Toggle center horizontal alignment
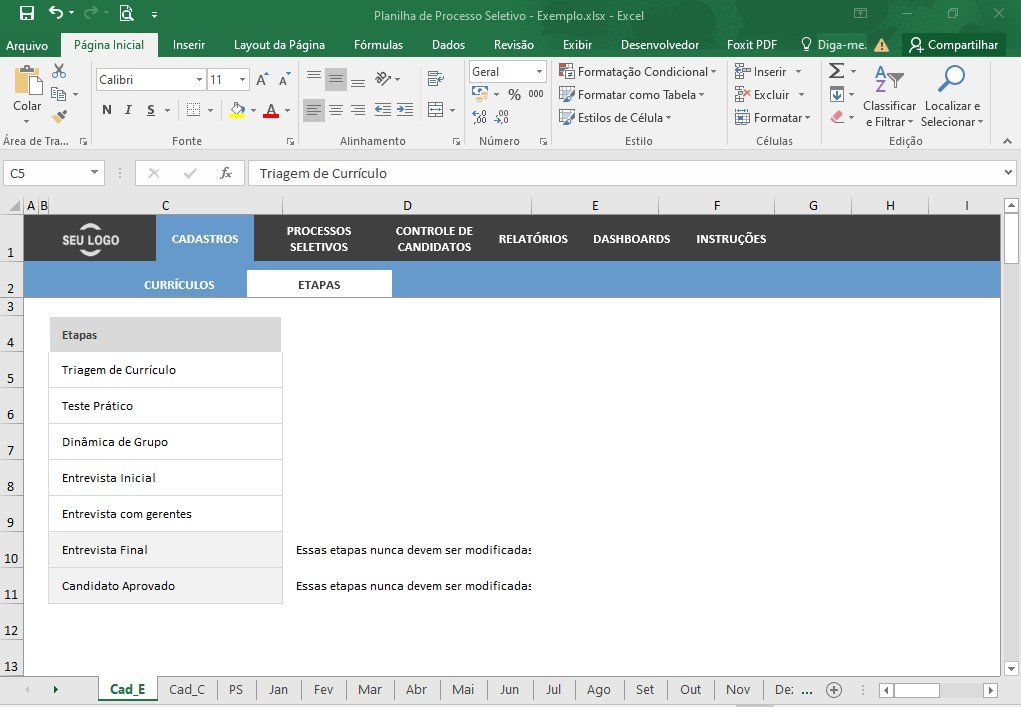The image size is (1021, 707). (336, 110)
